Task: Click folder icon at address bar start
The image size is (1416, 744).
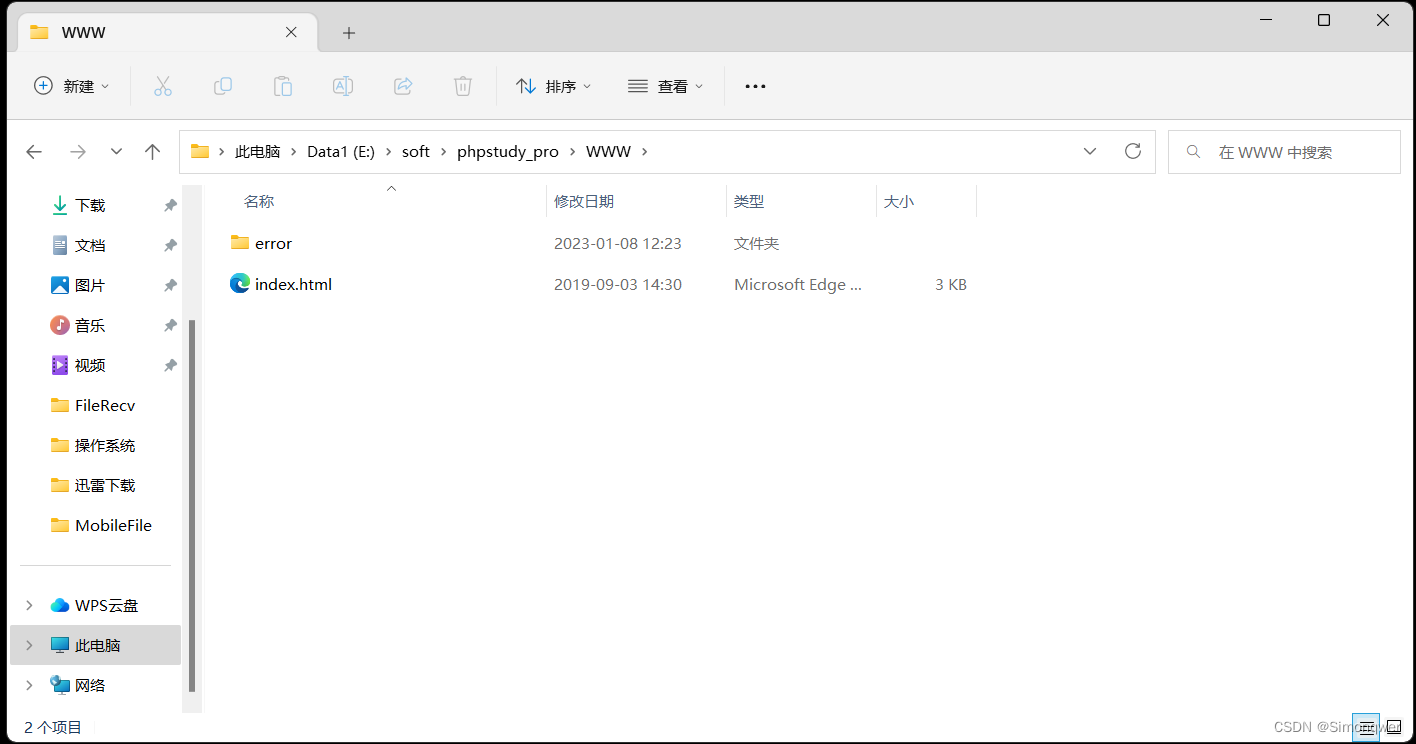Action: click(x=200, y=152)
